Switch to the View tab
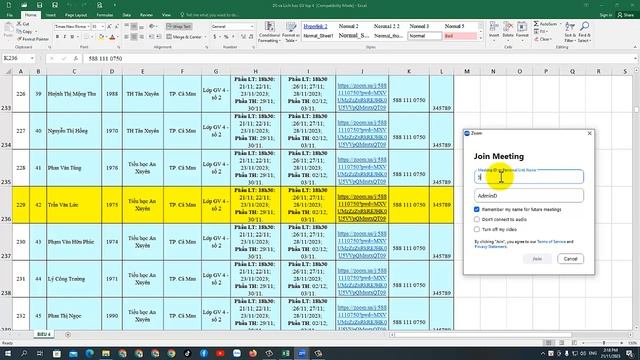The image size is (640, 360). point(166,15)
